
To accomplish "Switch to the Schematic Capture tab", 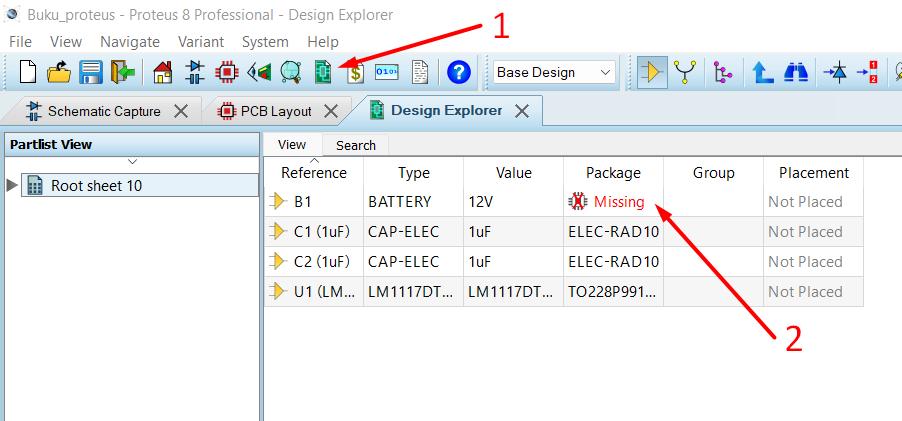I will pos(104,111).
